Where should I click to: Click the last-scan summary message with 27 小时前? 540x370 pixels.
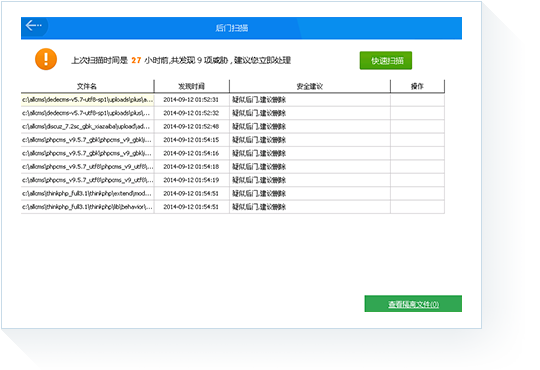pos(181,60)
